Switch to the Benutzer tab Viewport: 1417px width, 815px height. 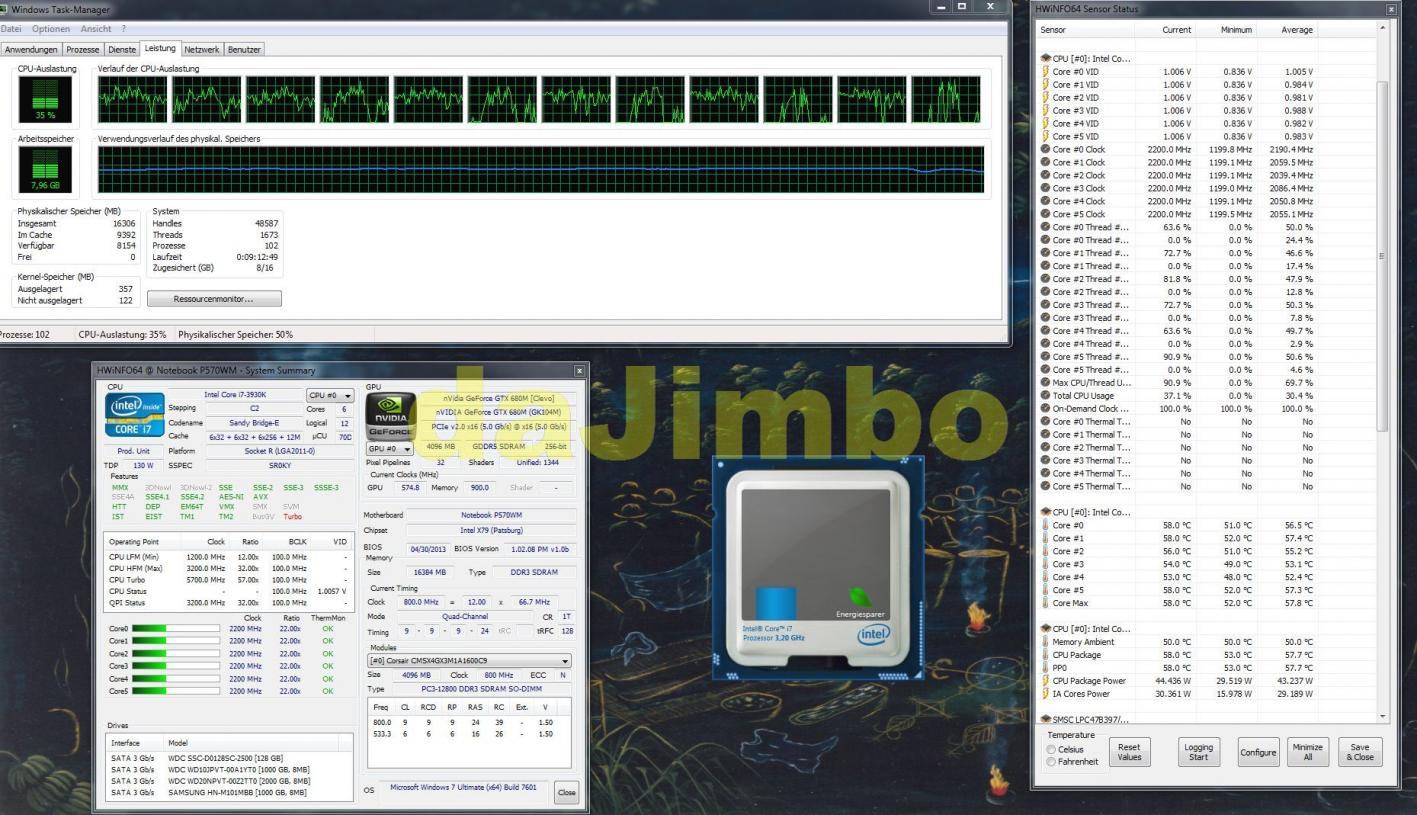pos(244,49)
